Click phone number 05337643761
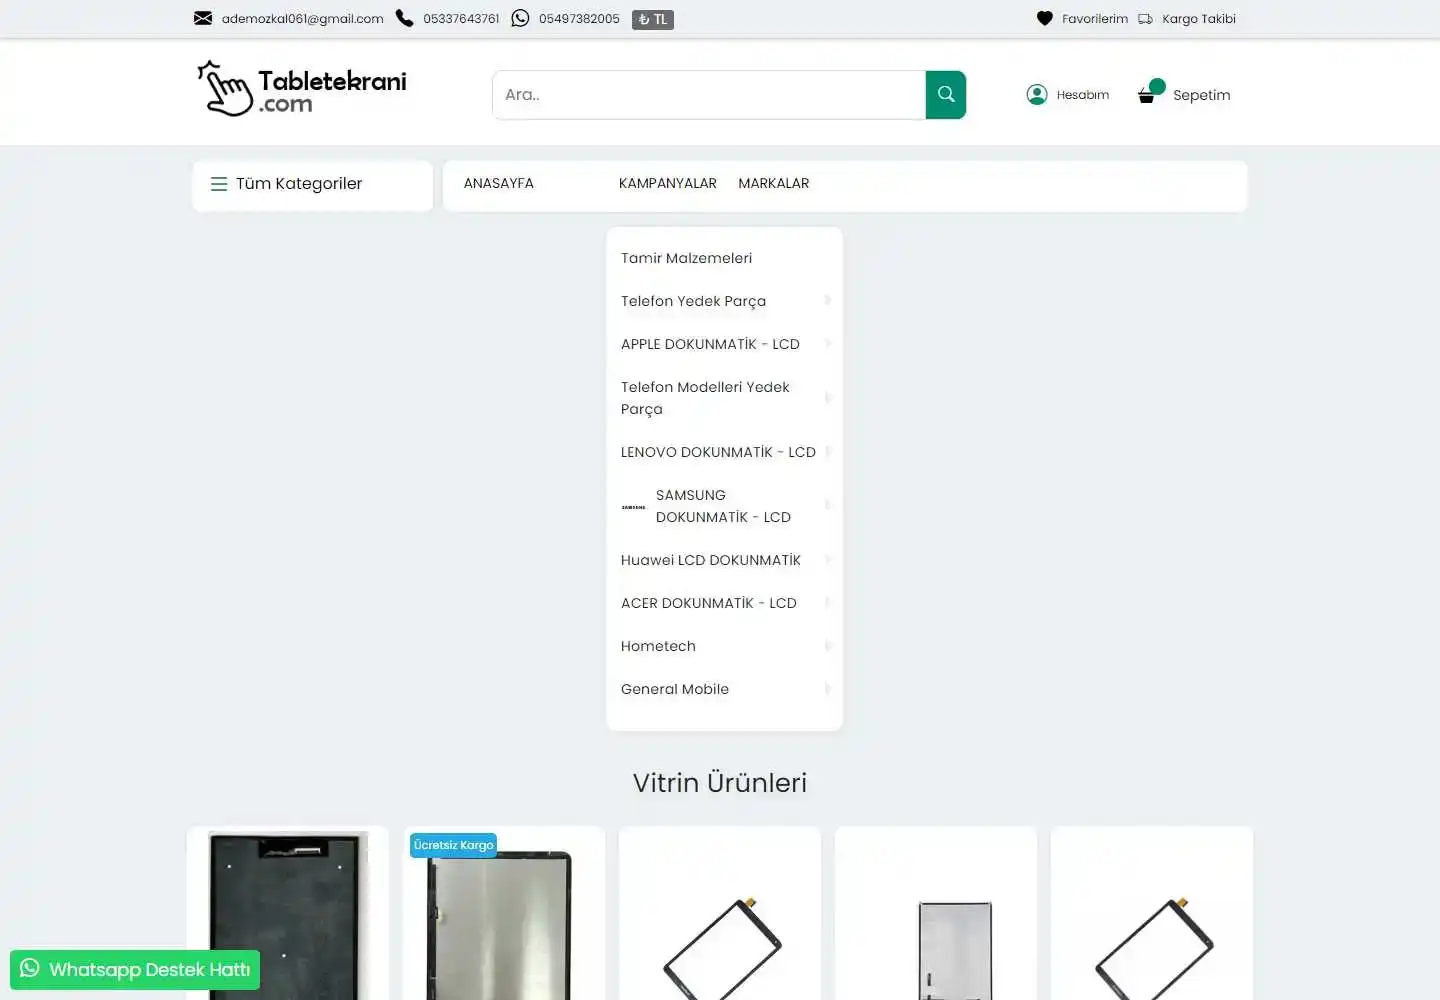This screenshot has height=1000, width=1440. [461, 18]
